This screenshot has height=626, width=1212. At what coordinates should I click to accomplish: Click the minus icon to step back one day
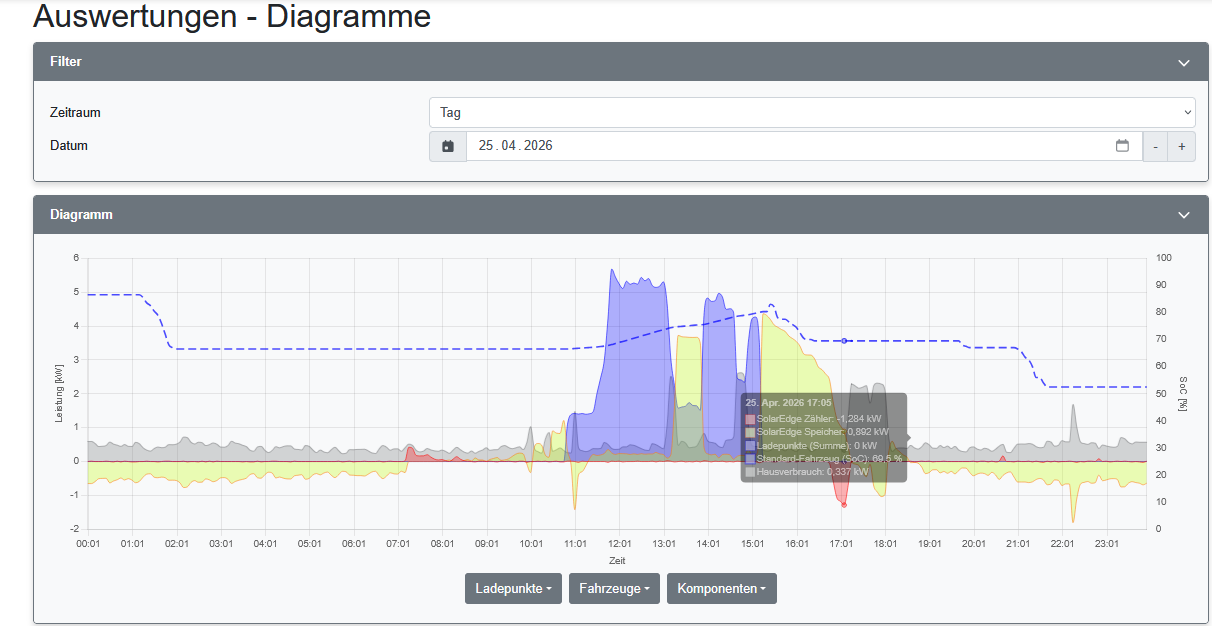click(1155, 146)
